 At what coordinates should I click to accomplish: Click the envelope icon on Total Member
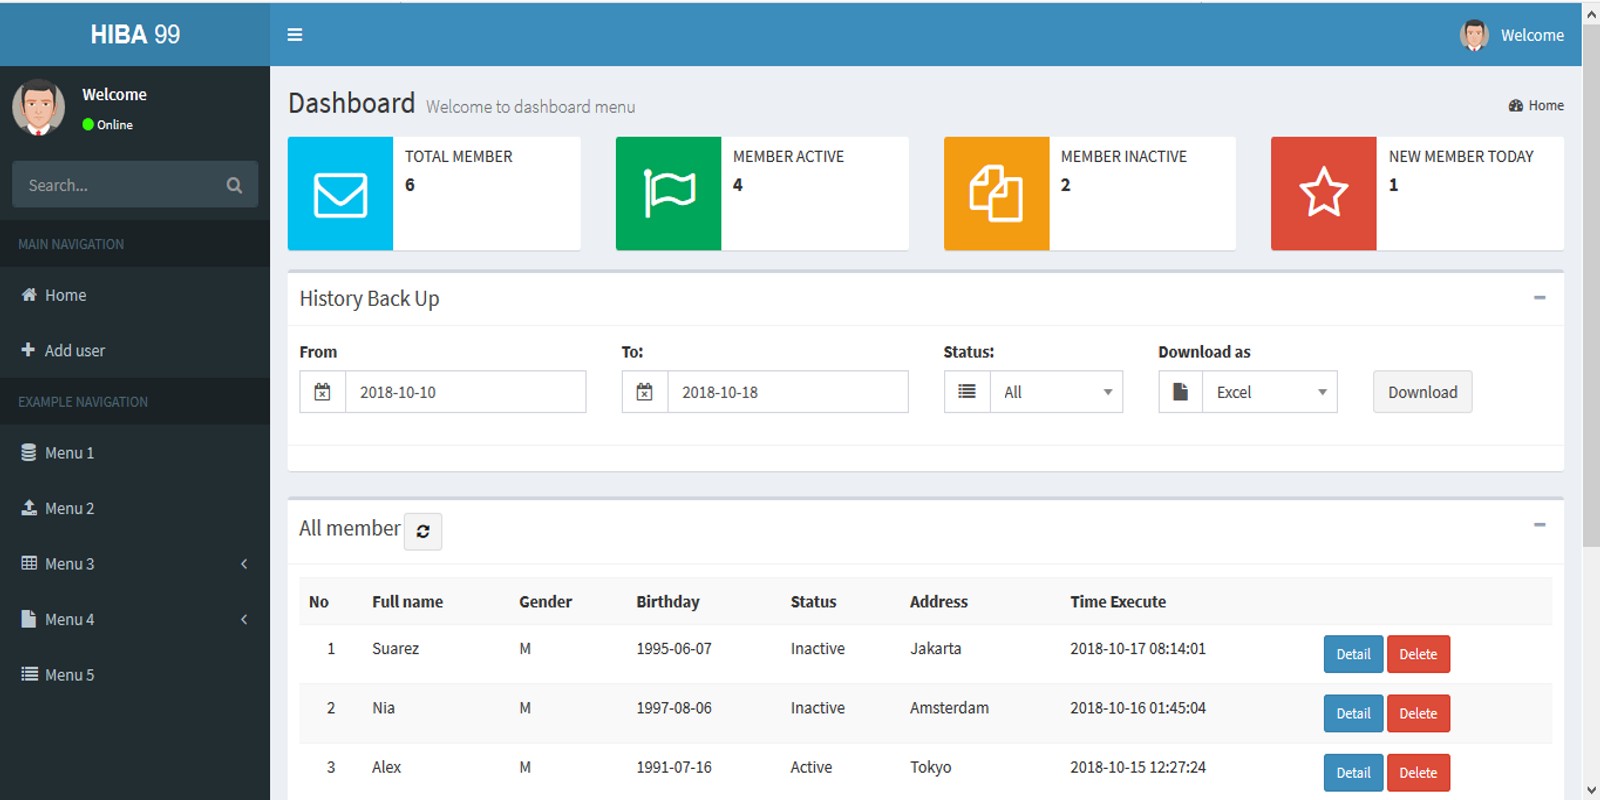click(340, 194)
